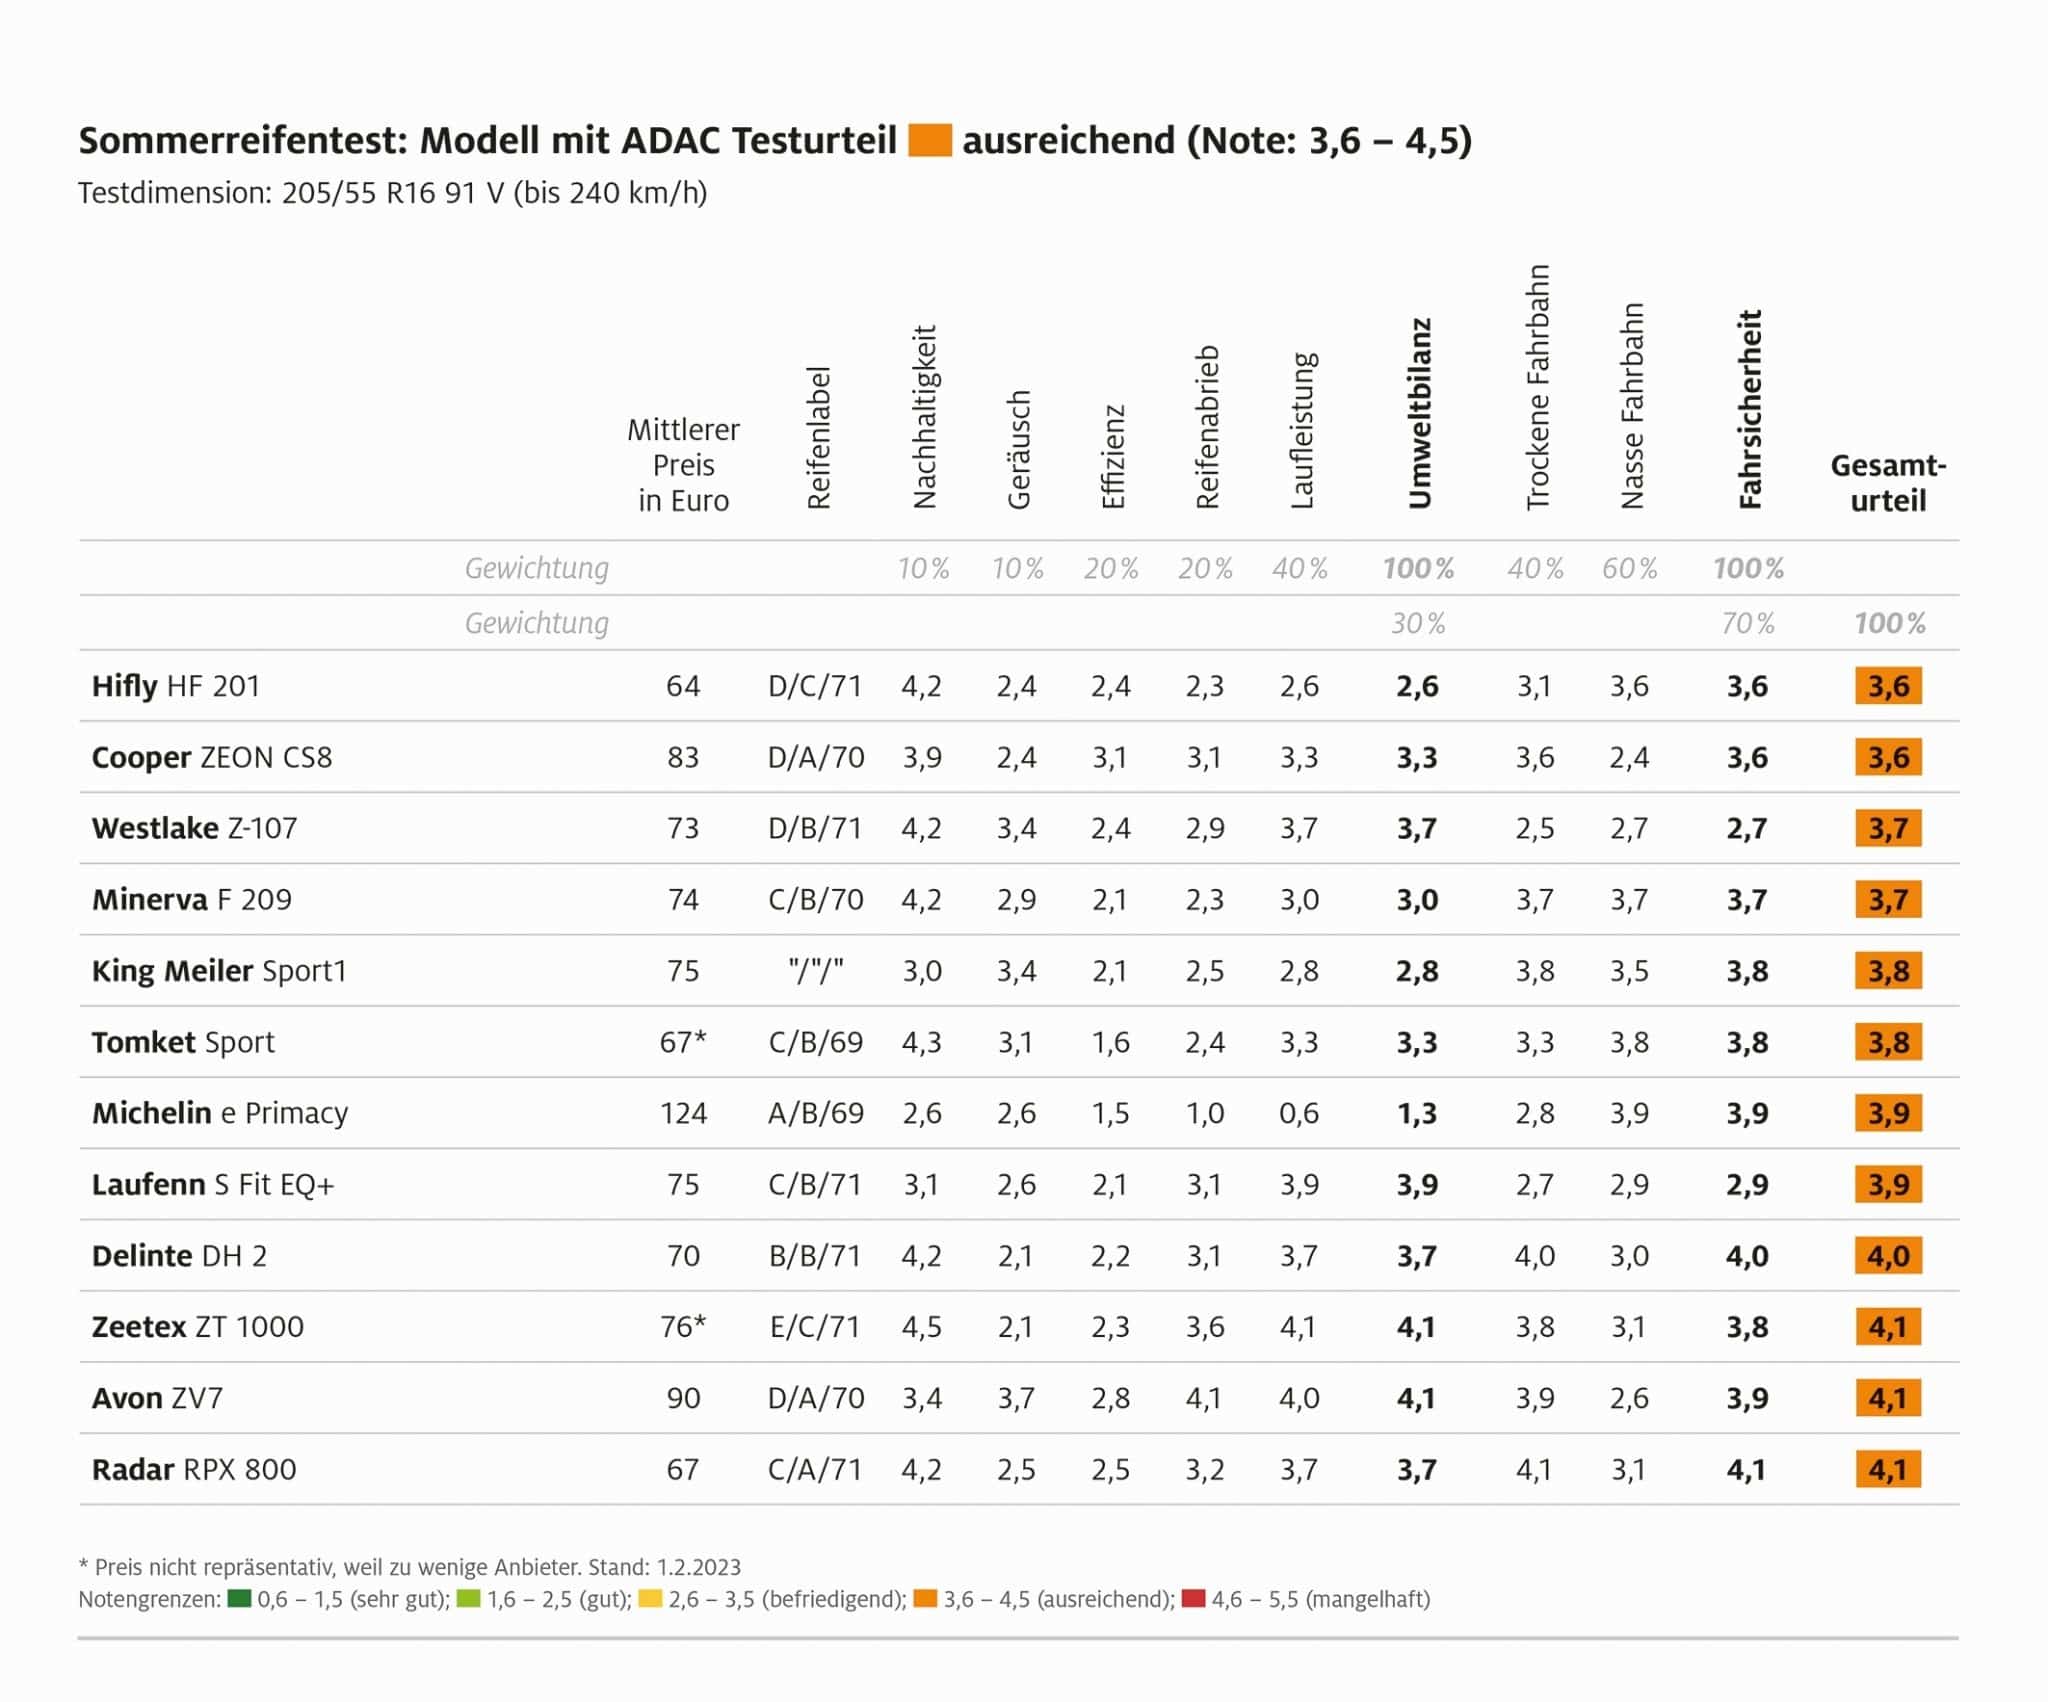The width and height of the screenshot is (2048, 1702).
Task: Select the Umweltbilanz column header
Action: [1419, 413]
